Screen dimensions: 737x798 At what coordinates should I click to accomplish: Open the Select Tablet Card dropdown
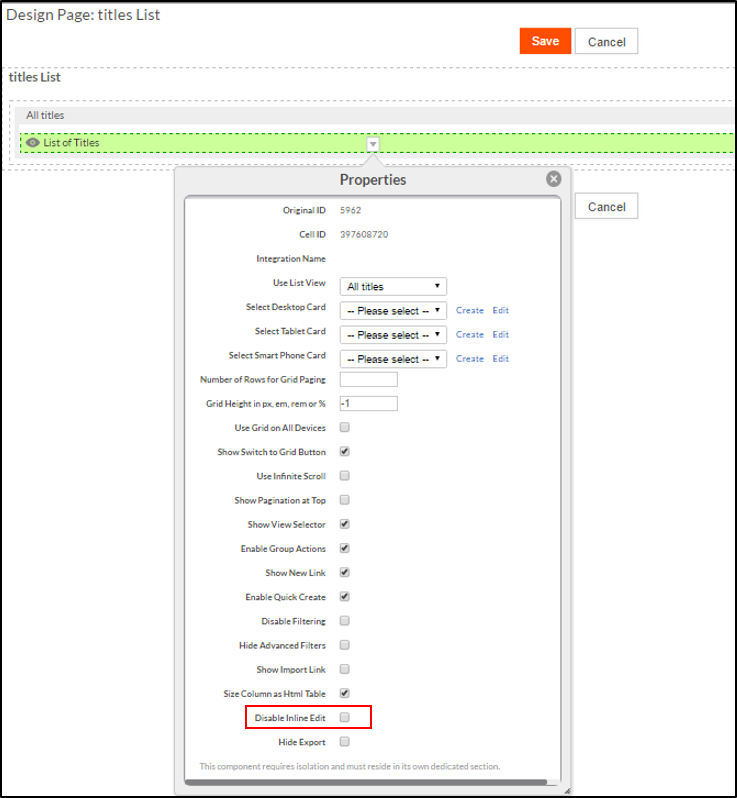coord(393,335)
